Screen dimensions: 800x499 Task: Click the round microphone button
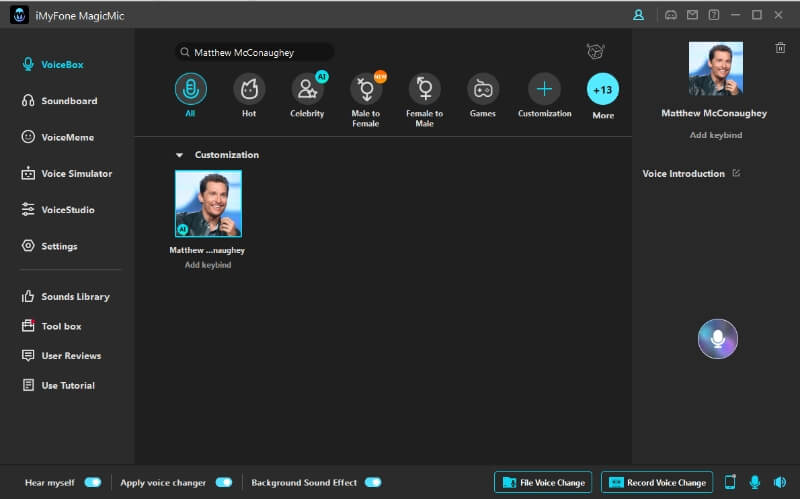click(717, 339)
